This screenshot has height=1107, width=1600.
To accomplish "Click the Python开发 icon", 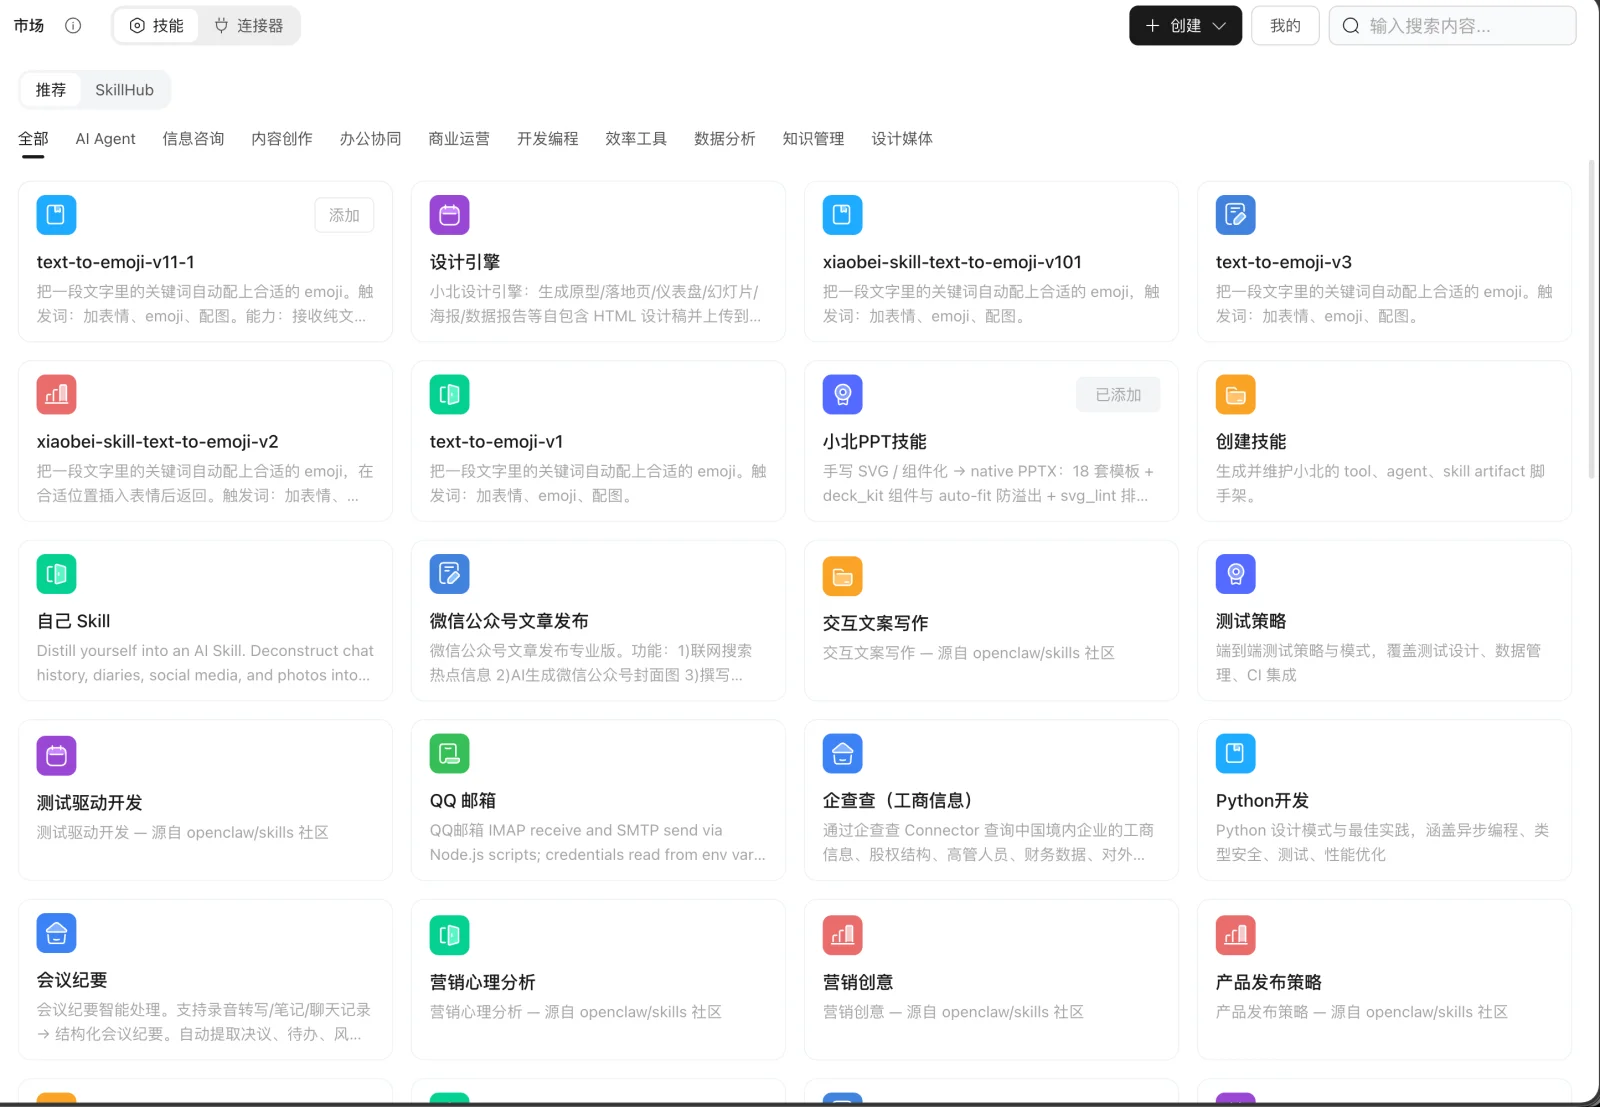I will pyautogui.click(x=1235, y=753).
